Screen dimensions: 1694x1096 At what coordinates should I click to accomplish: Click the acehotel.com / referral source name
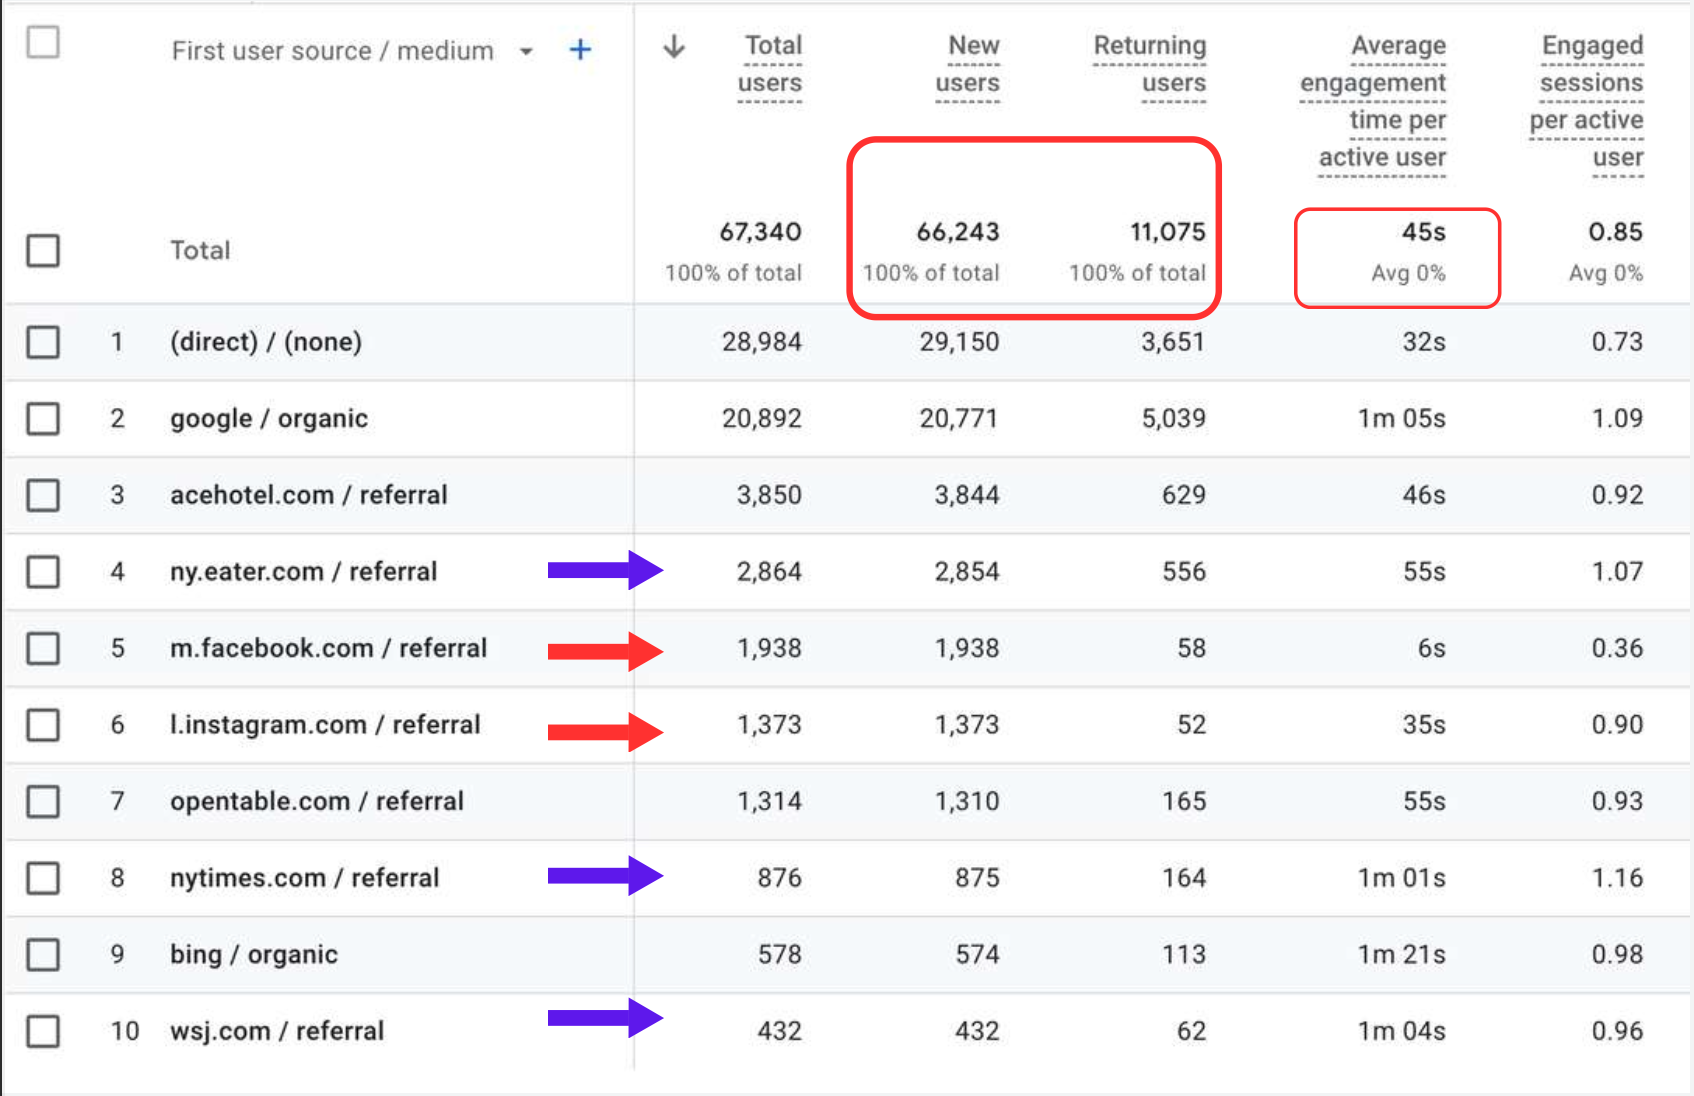(x=308, y=495)
